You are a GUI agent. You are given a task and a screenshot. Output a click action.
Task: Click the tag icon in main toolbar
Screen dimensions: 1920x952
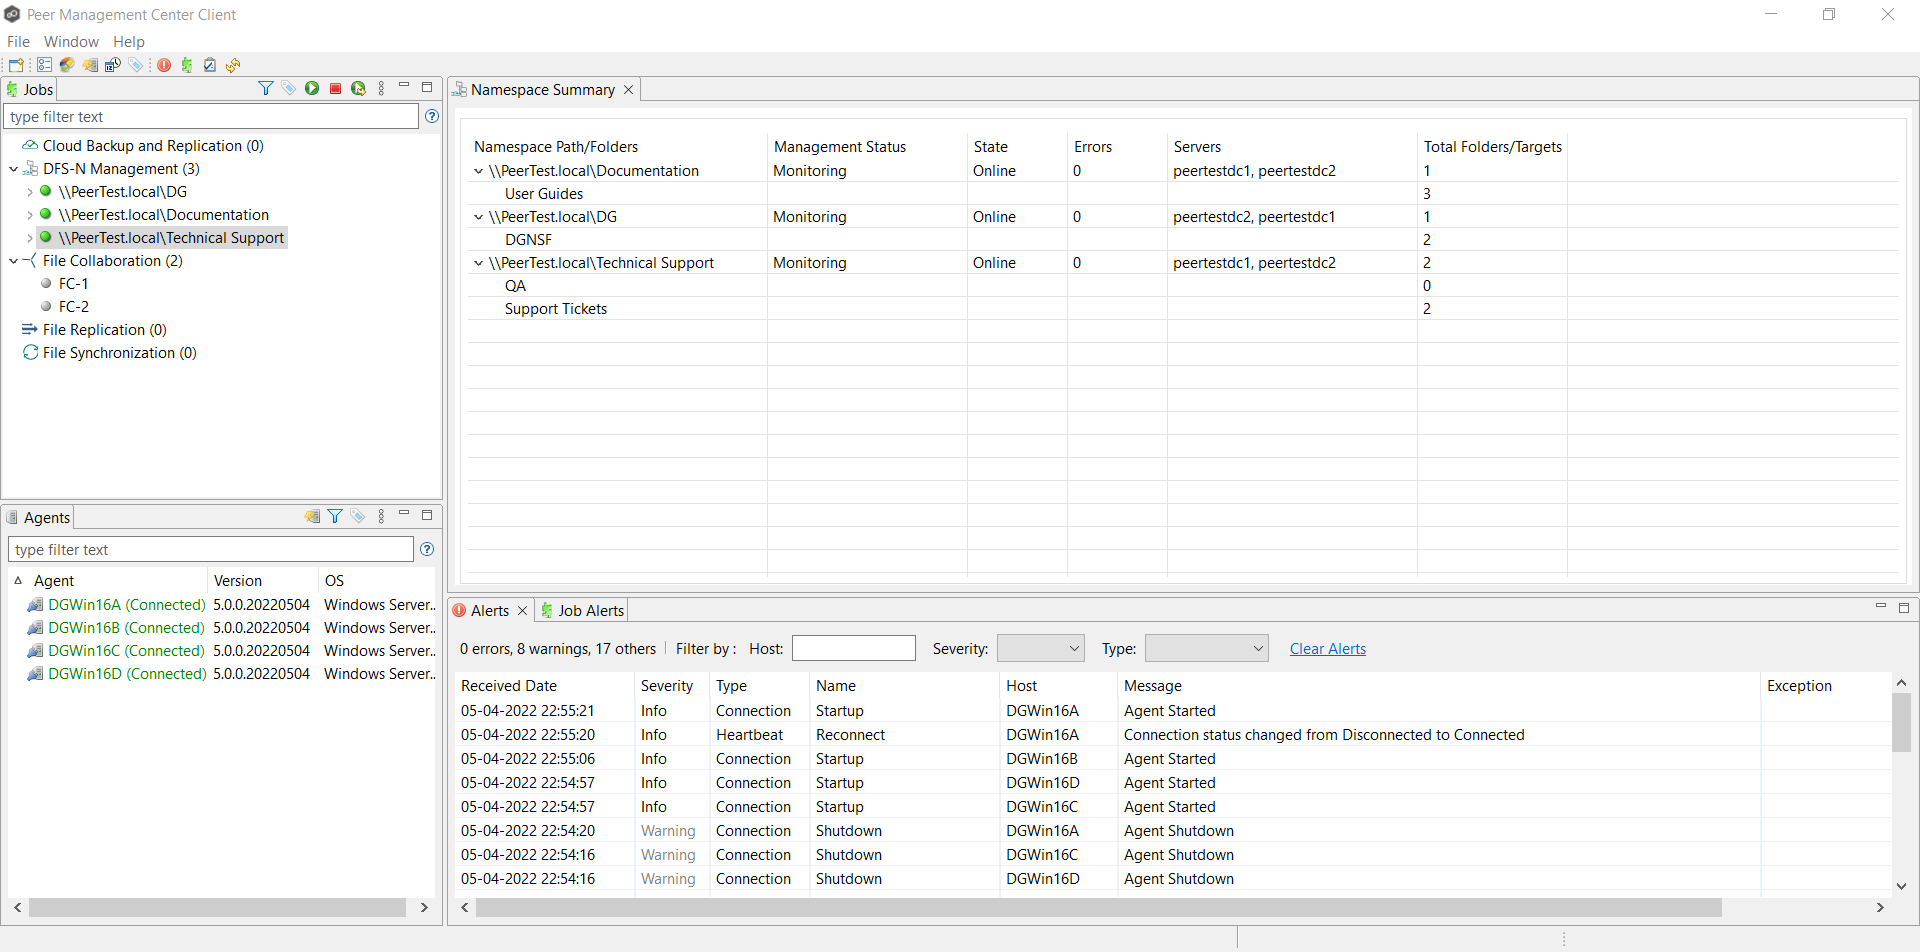pos(136,65)
